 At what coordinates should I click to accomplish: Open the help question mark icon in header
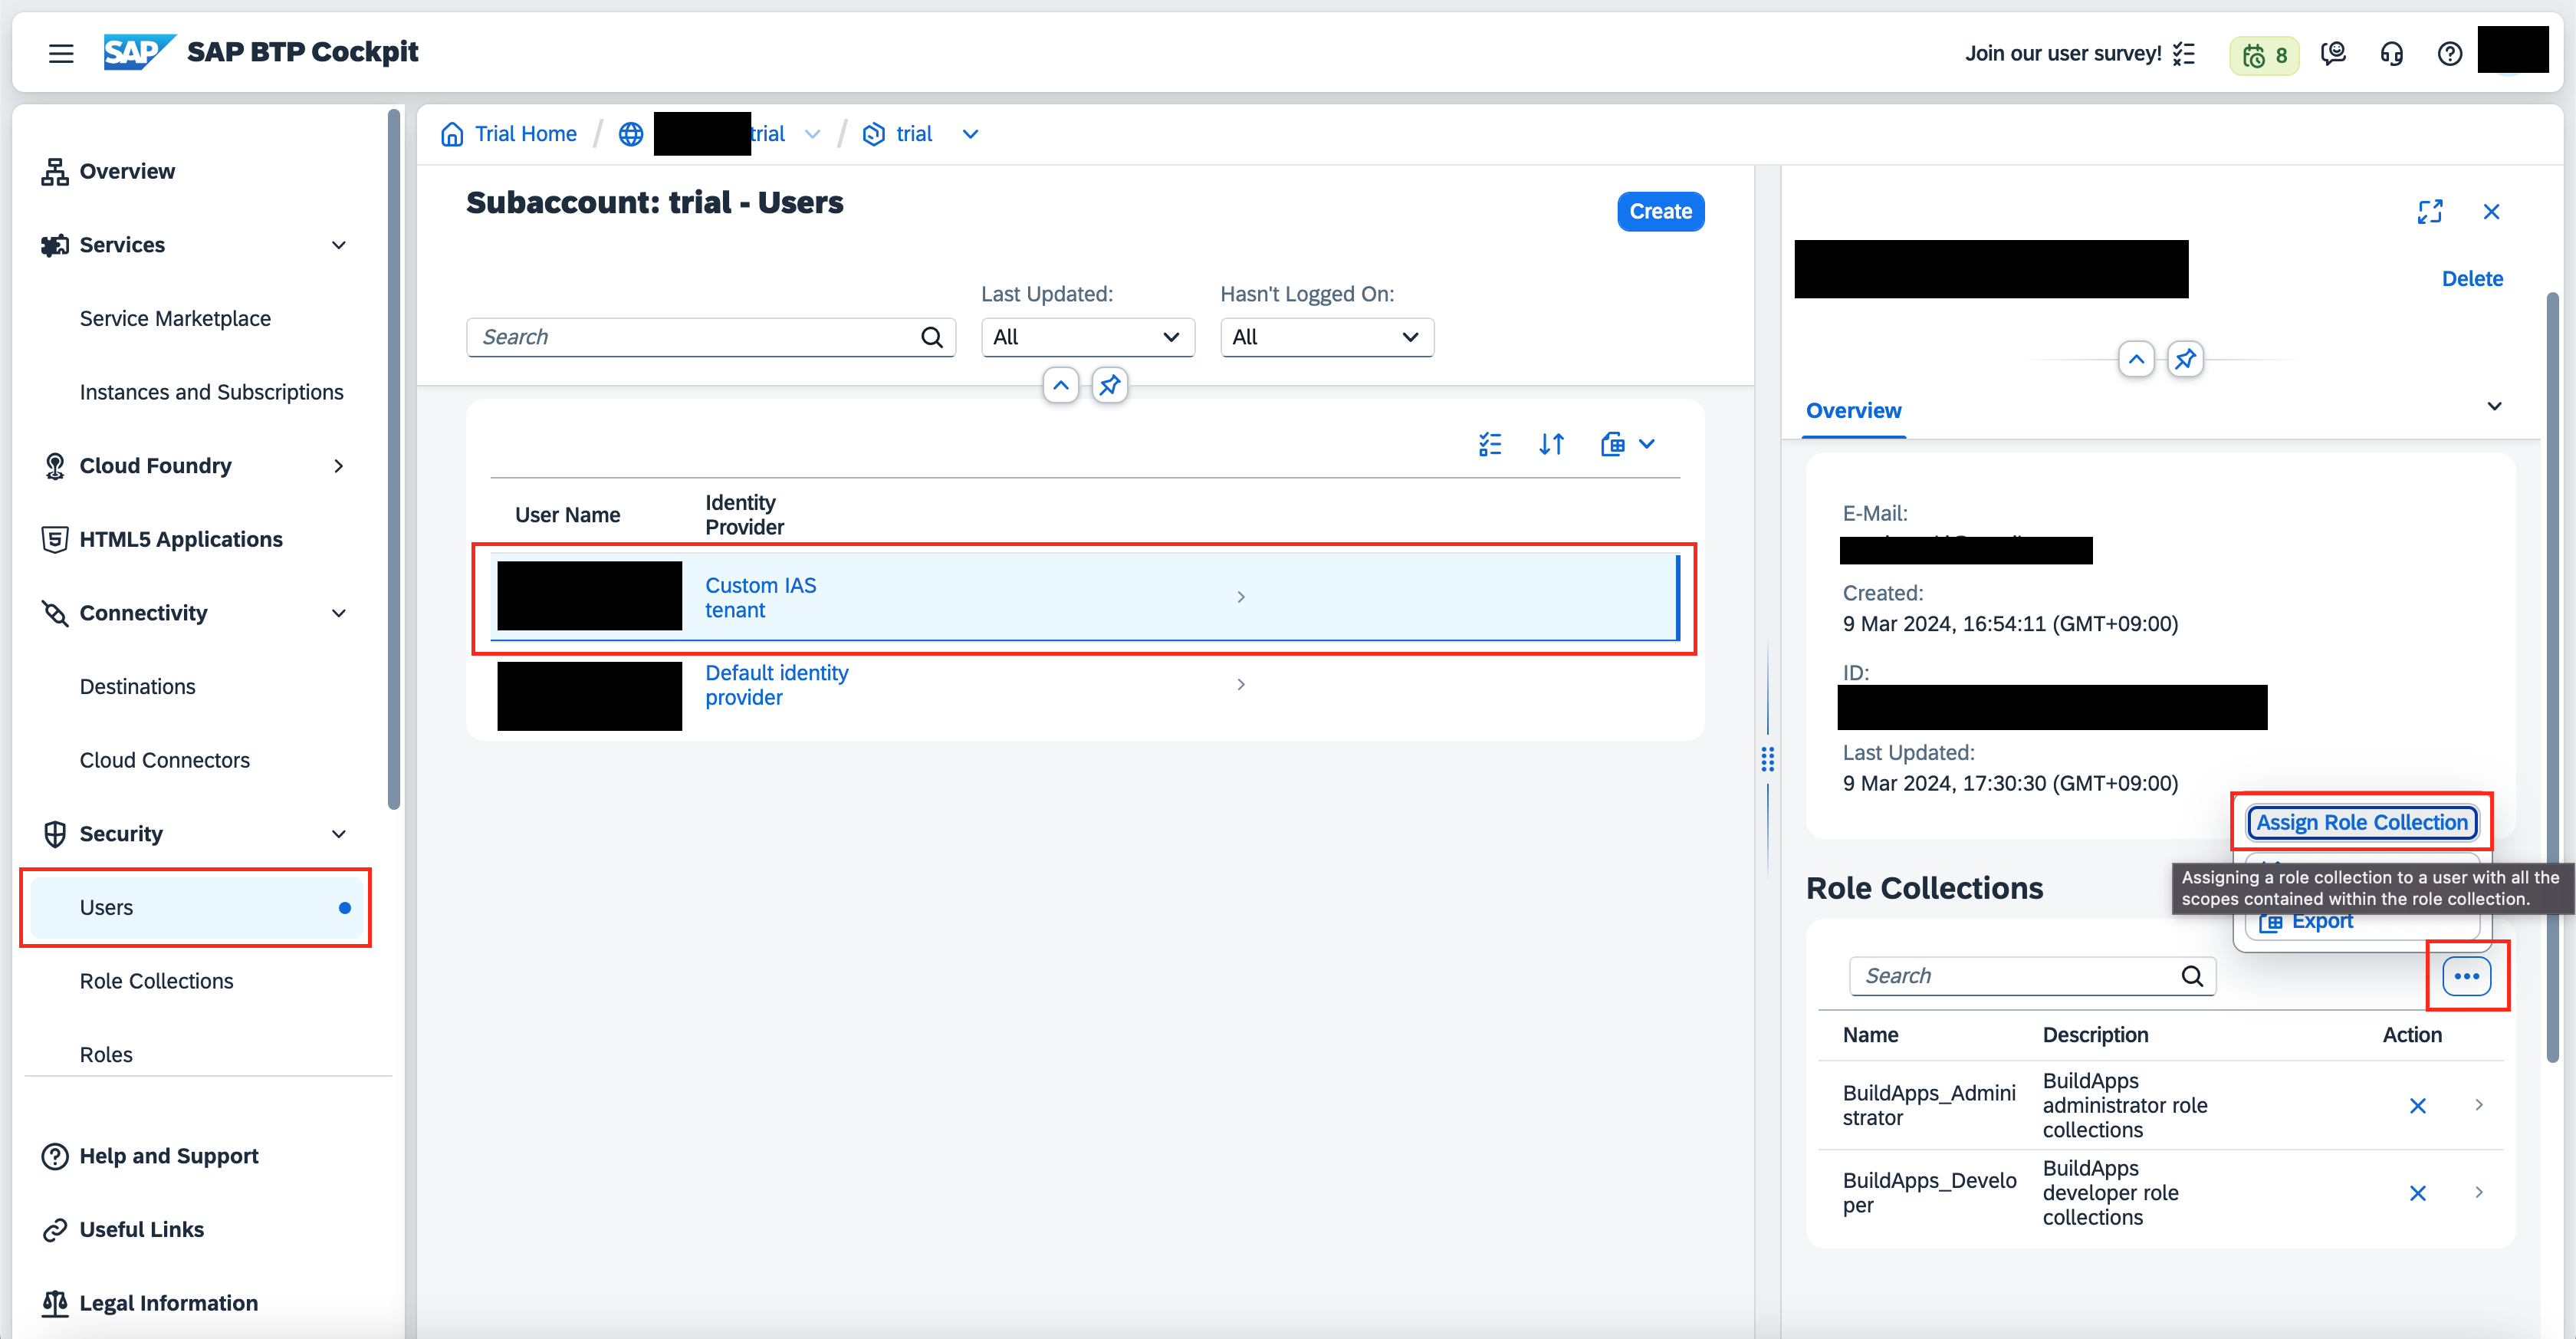point(2449,54)
